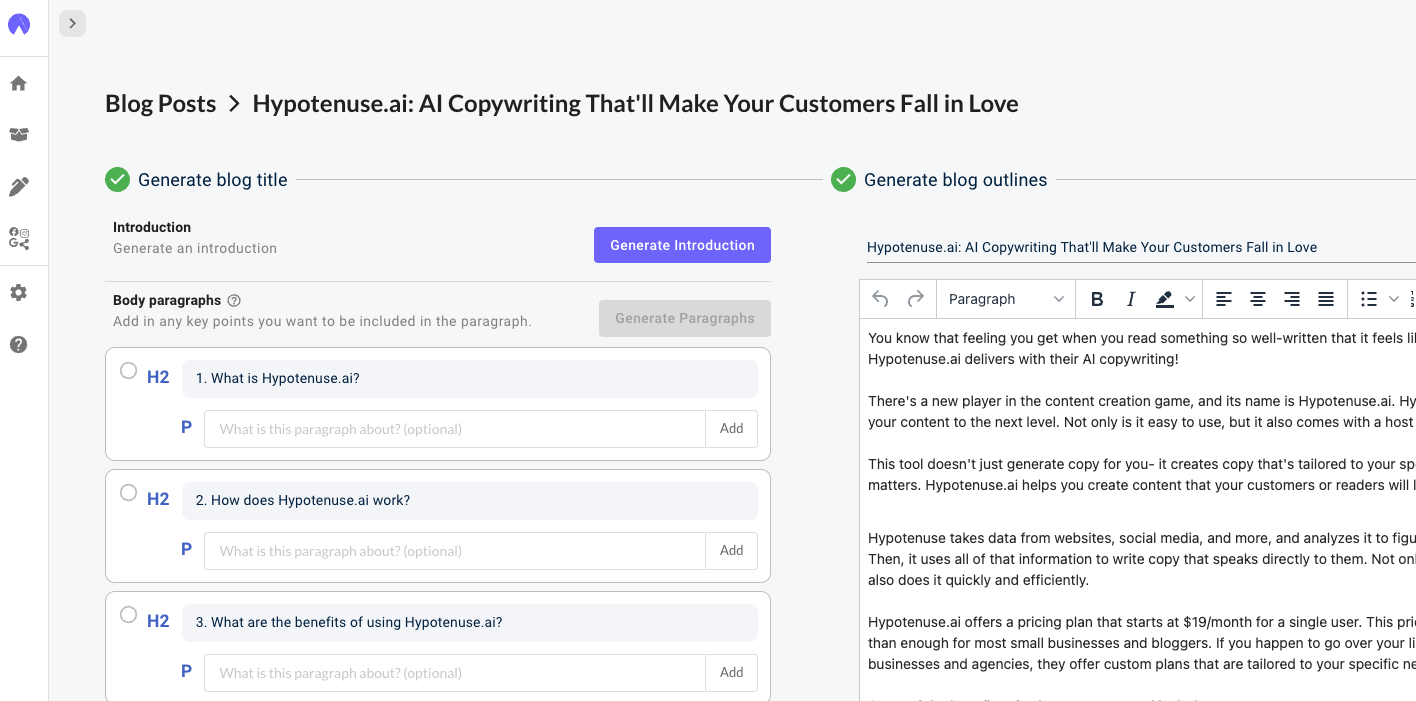
Task: Open the Paragraph style dropdown
Action: coord(1005,299)
